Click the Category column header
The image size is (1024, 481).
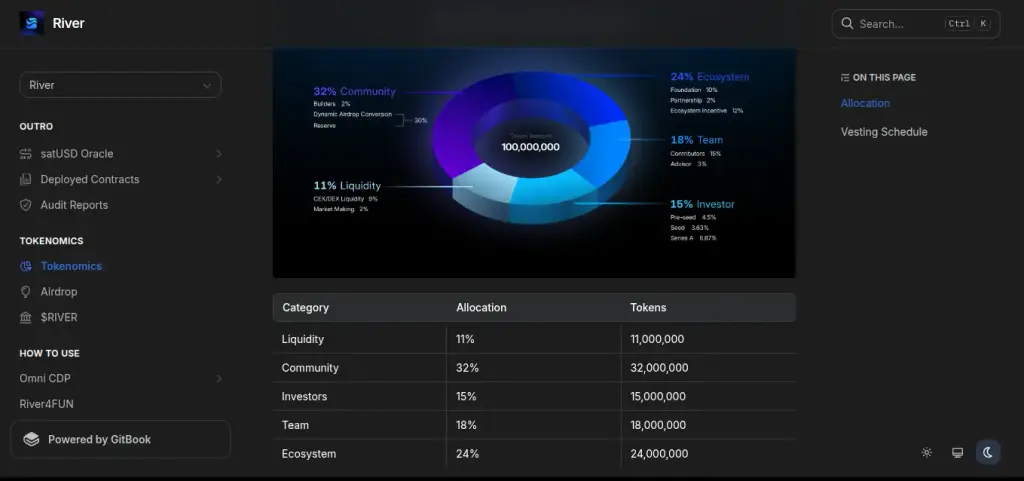pyautogui.click(x=306, y=307)
